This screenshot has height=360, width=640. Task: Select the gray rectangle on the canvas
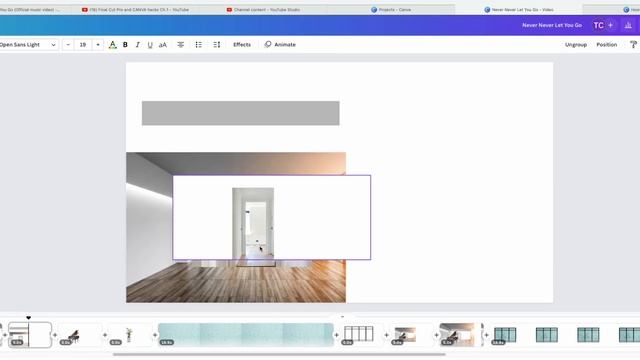coord(240,113)
